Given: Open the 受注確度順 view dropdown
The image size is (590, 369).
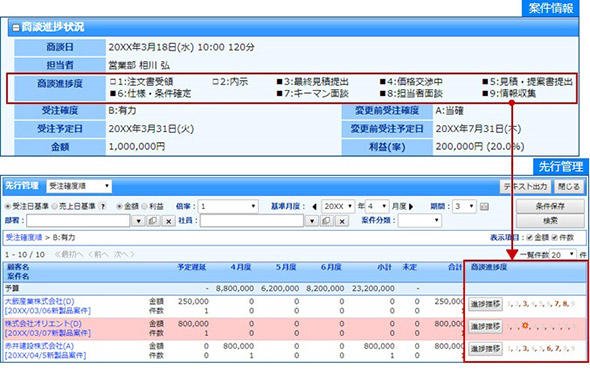Looking at the screenshot, I should [x=79, y=186].
